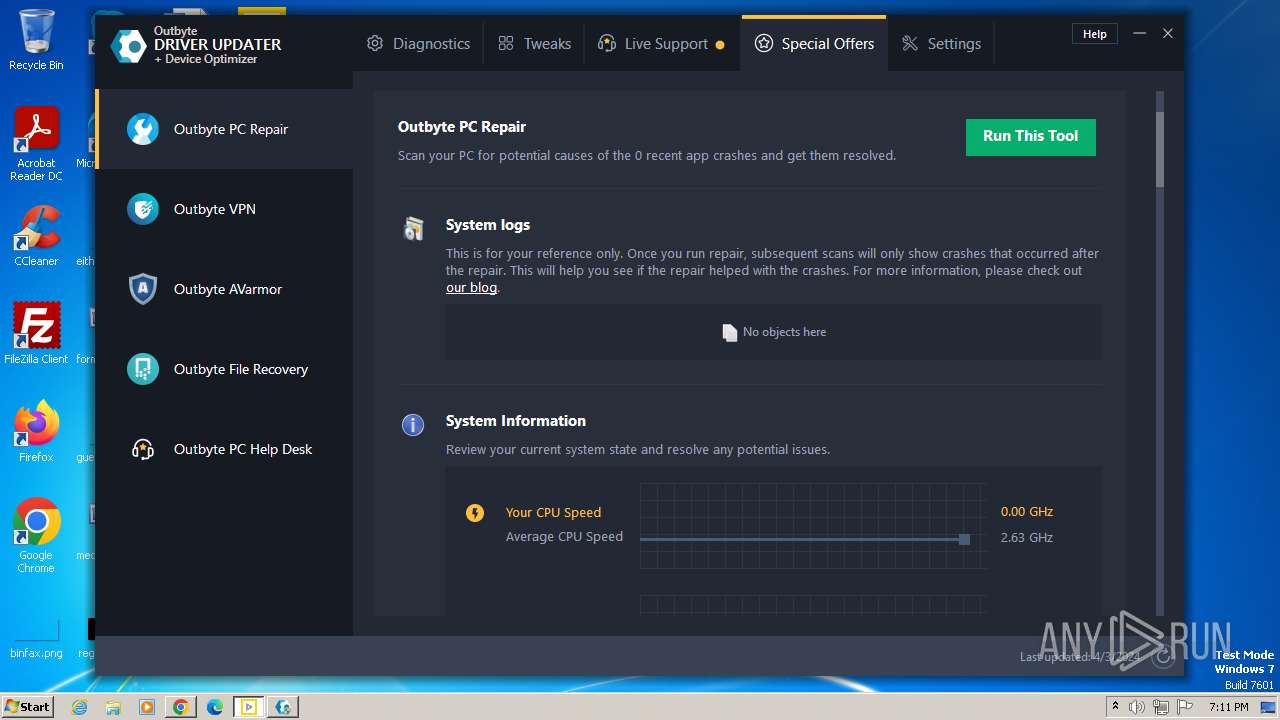Image resolution: width=1280 pixels, height=720 pixels.
Task: Click the '0.00 GHz' value
Action: point(1027,512)
